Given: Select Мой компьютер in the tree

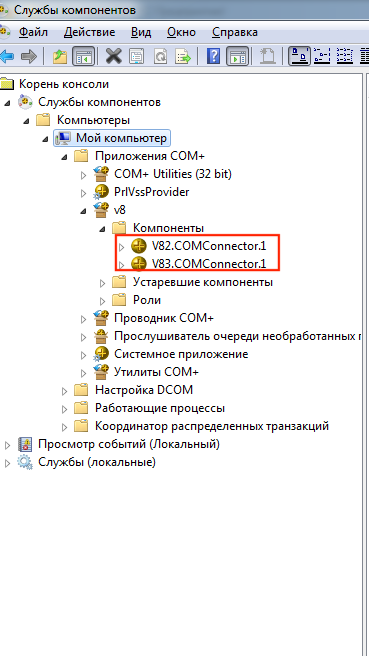Looking at the screenshot, I should pos(121,138).
